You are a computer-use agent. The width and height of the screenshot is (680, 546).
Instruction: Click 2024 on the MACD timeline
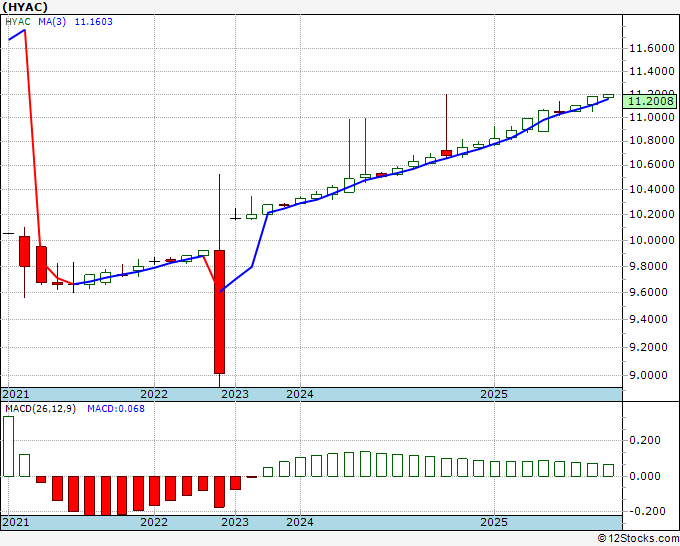click(x=300, y=522)
